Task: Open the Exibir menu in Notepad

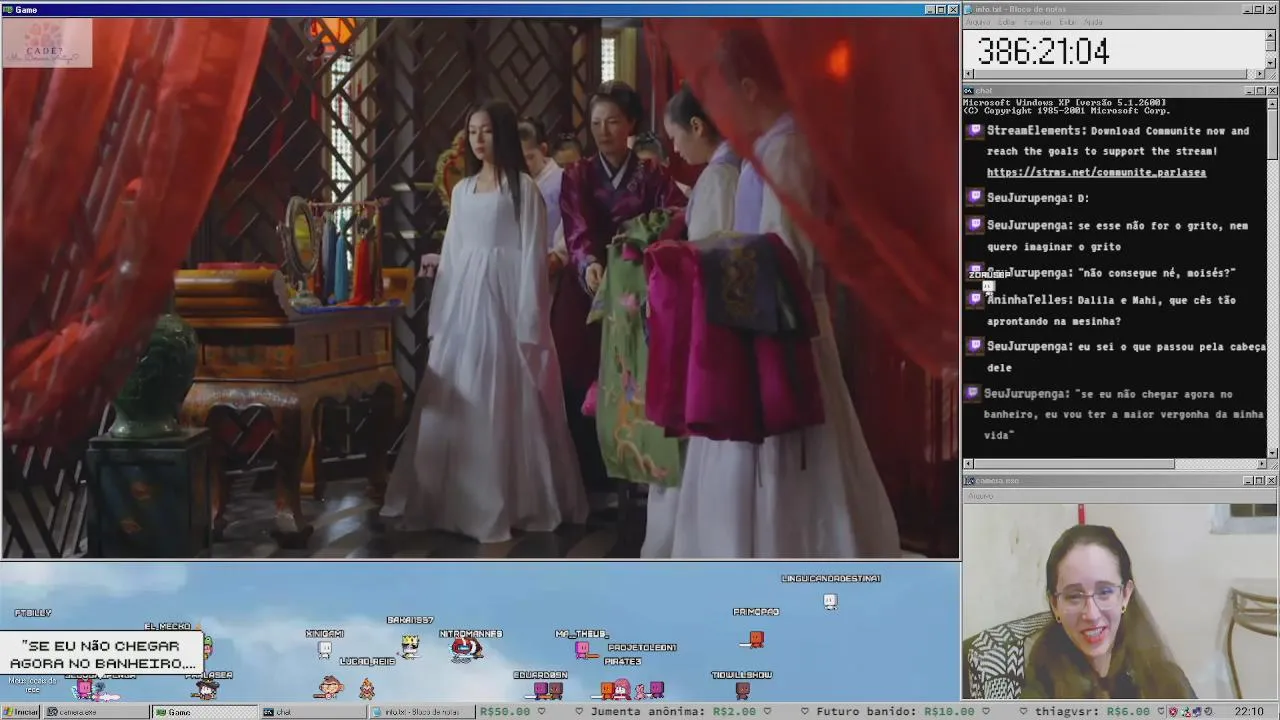Action: coord(1068,22)
